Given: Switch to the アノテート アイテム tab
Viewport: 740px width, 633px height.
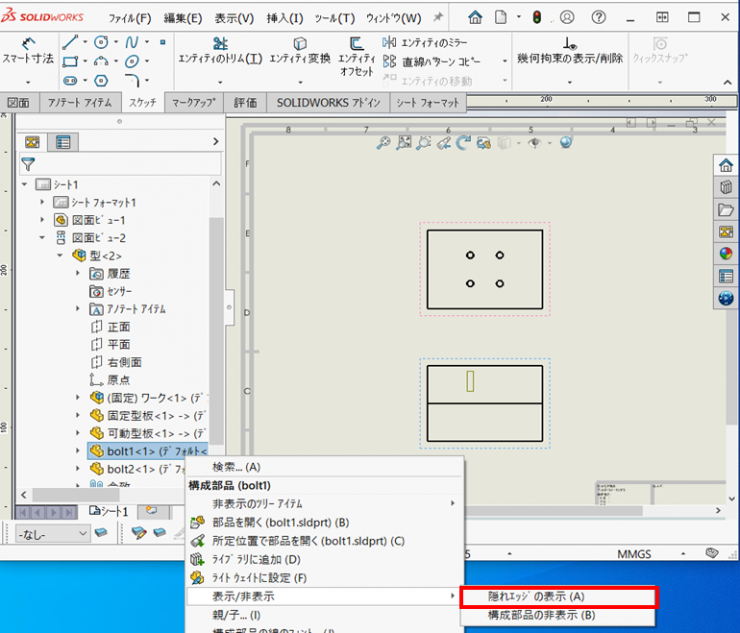Looking at the screenshot, I should click(79, 103).
